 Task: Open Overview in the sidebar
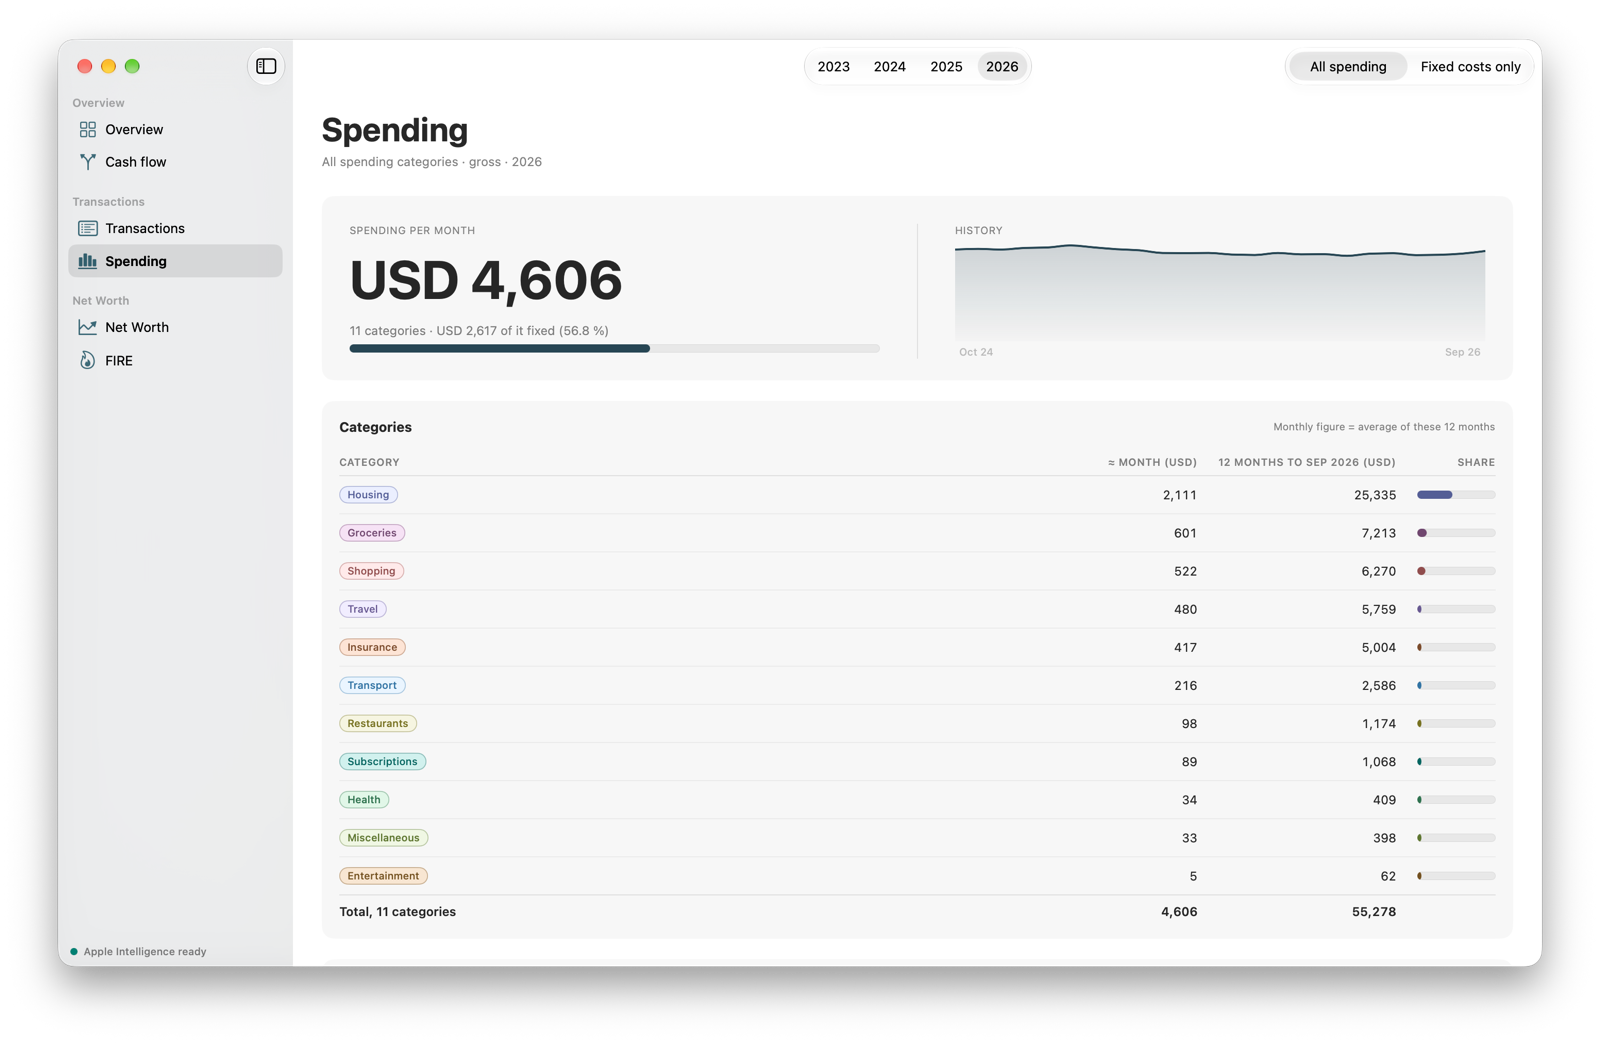pyautogui.click(x=175, y=129)
